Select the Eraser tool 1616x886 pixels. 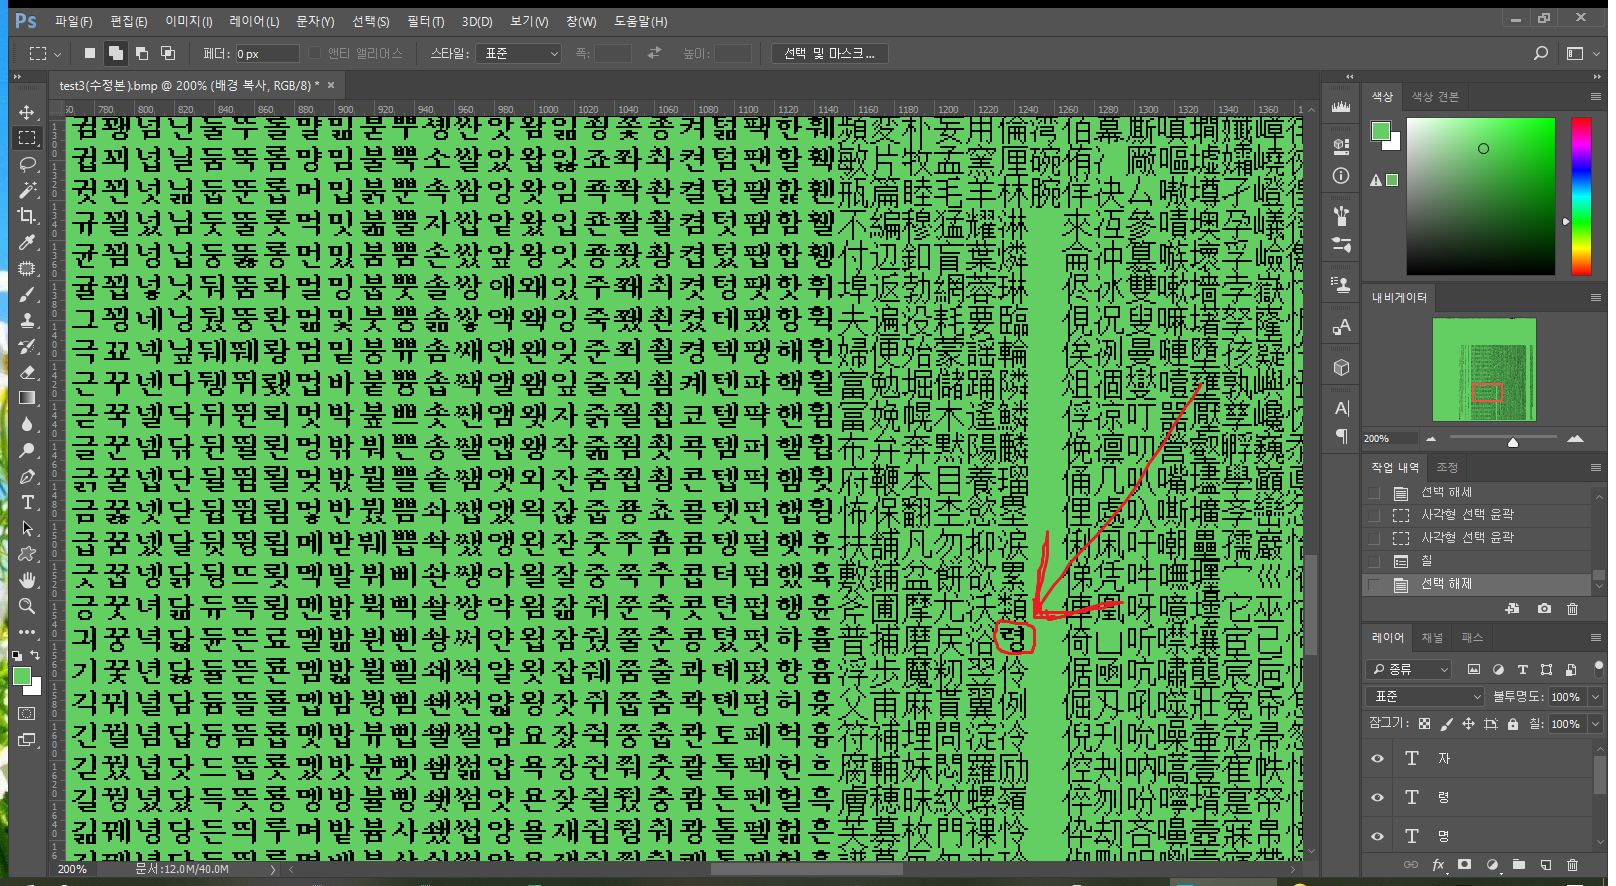pyautogui.click(x=27, y=372)
